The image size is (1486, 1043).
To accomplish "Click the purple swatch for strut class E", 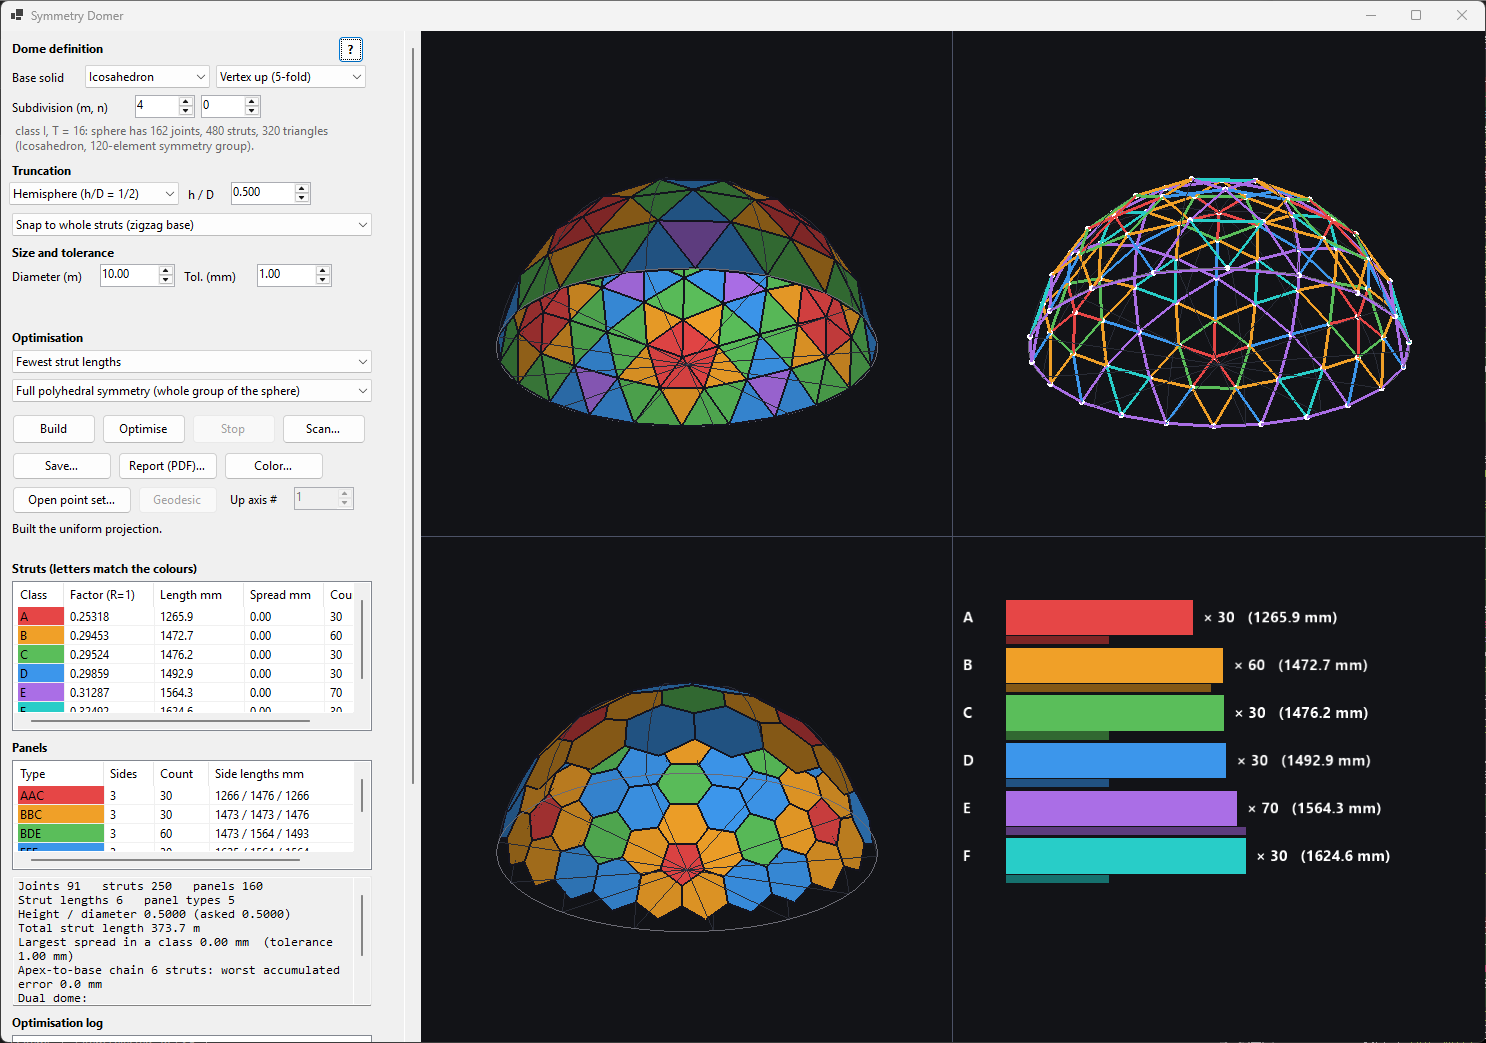I will click(41, 693).
